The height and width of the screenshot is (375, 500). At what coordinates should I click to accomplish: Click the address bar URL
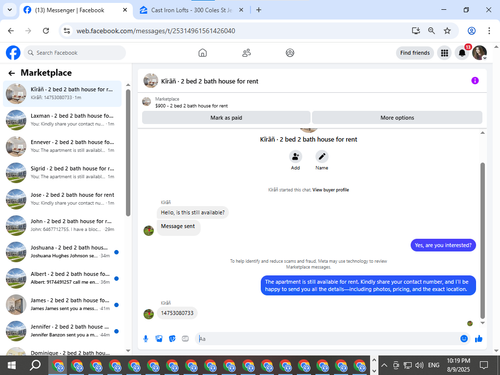156,31
